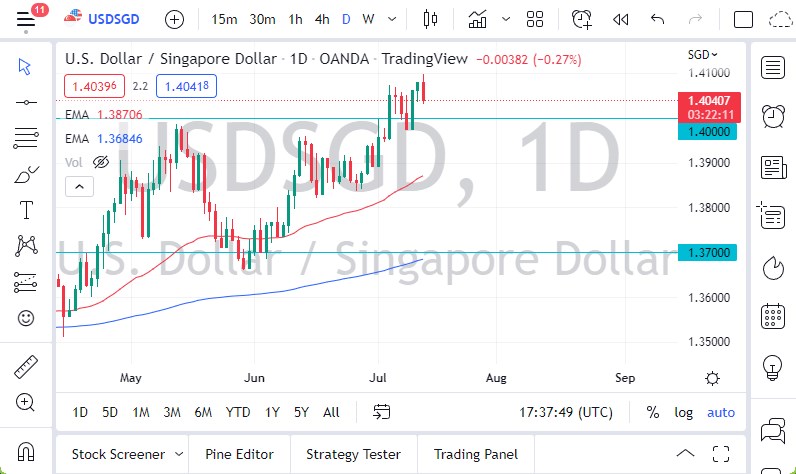Select the 1h timeframe
The height and width of the screenshot is (474, 796).
pyautogui.click(x=295, y=19)
